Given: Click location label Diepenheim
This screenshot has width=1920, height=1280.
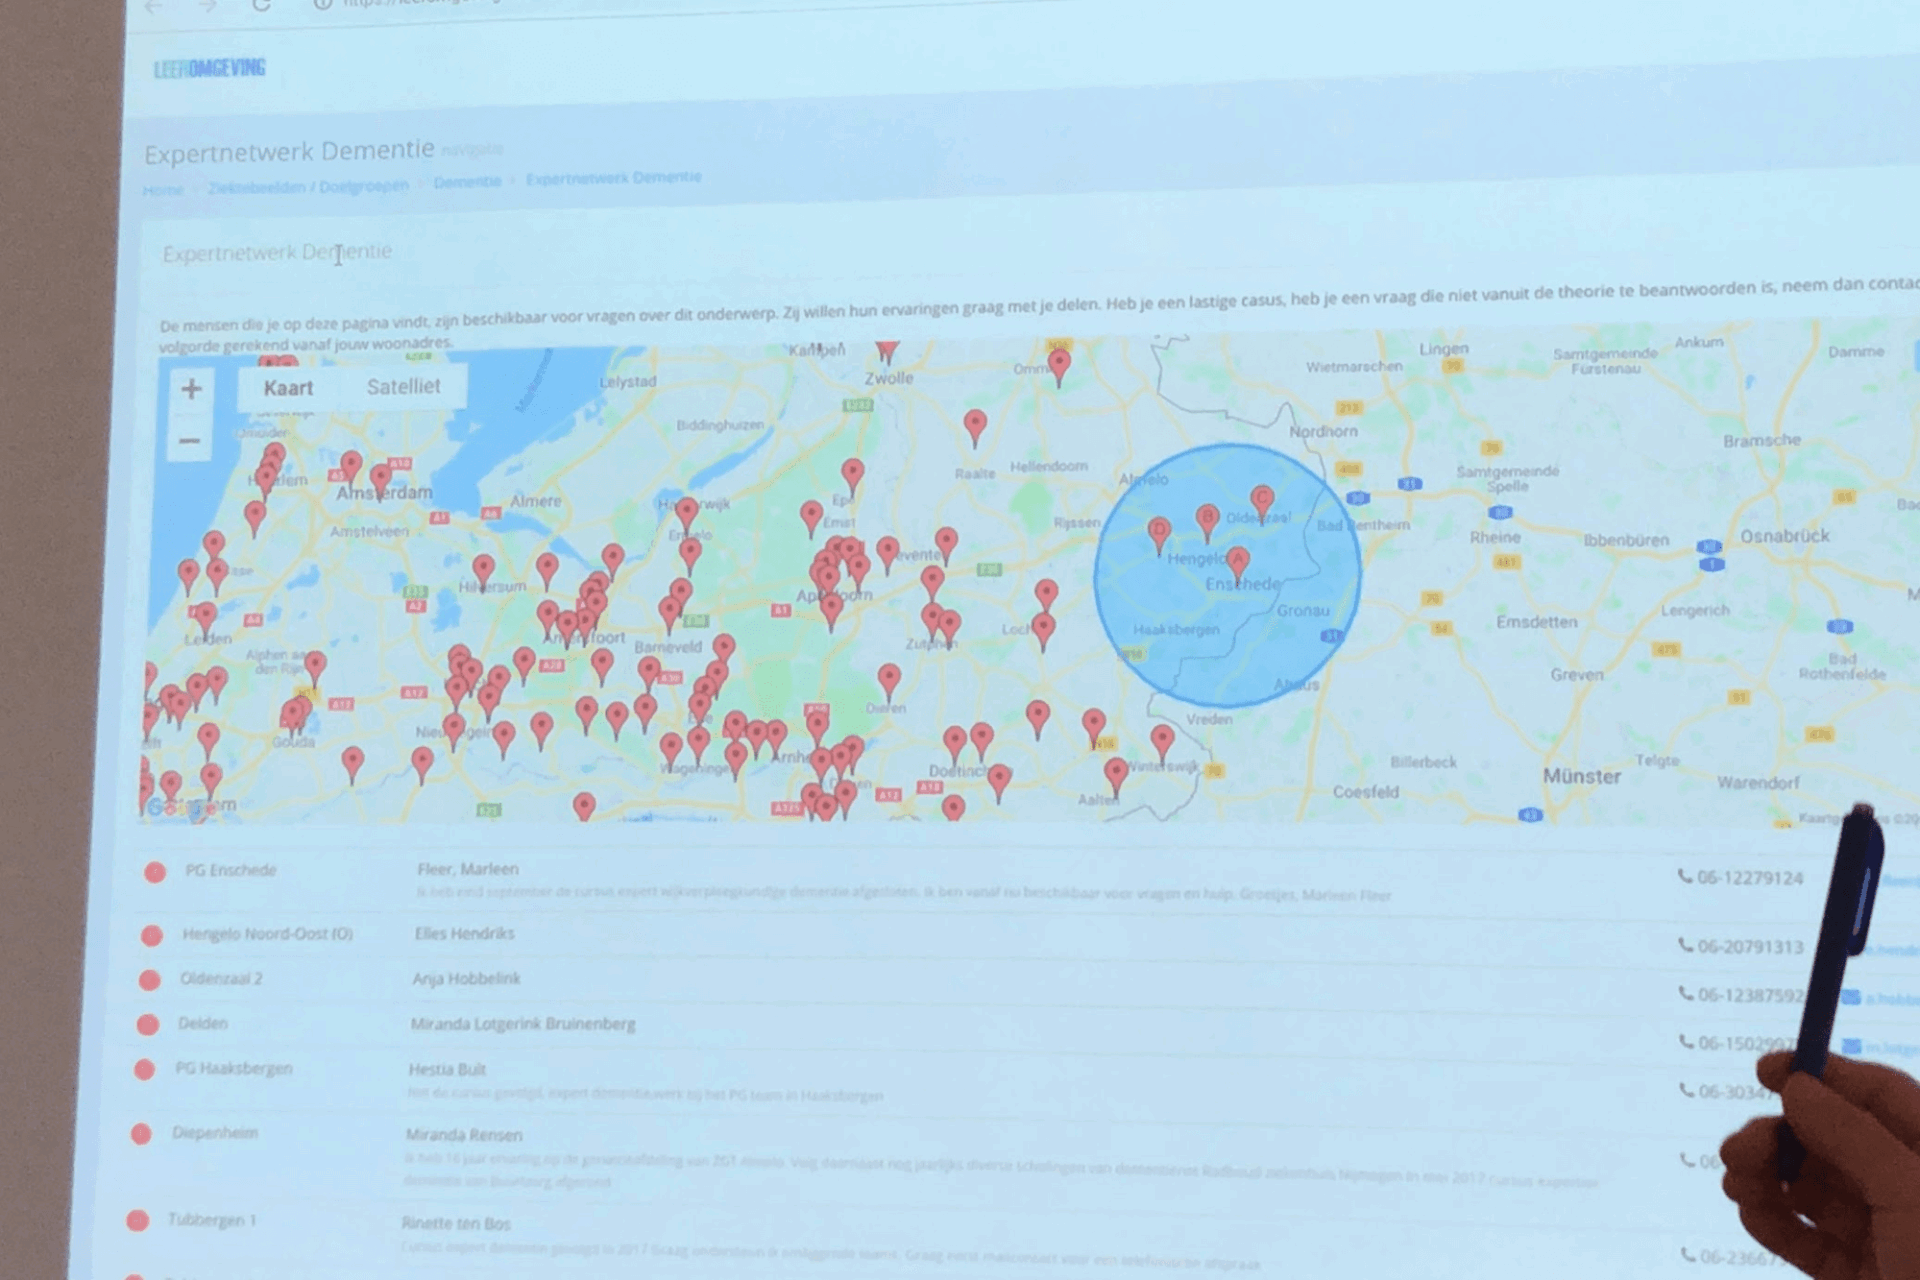Looking at the screenshot, I should pyautogui.click(x=215, y=1133).
